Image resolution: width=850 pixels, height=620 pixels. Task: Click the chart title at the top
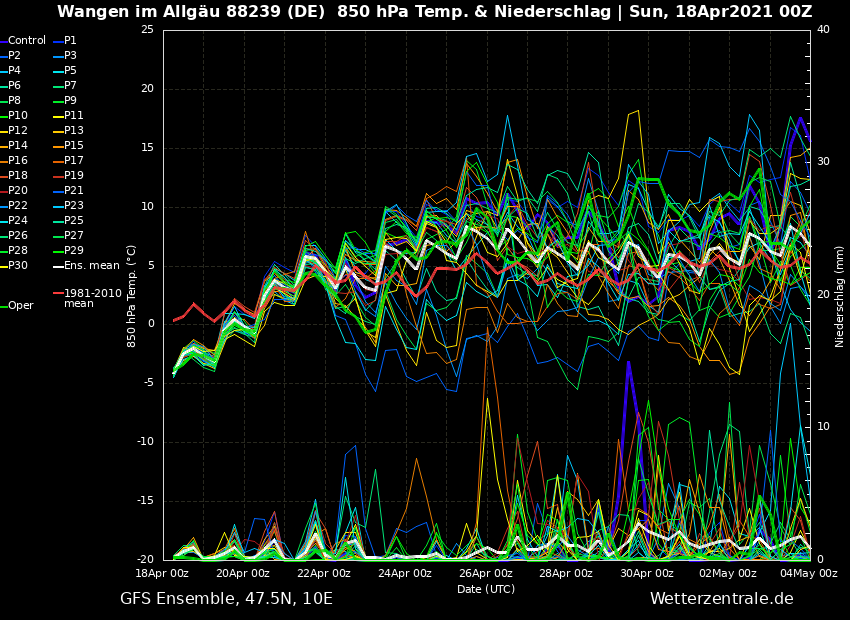tap(434, 12)
